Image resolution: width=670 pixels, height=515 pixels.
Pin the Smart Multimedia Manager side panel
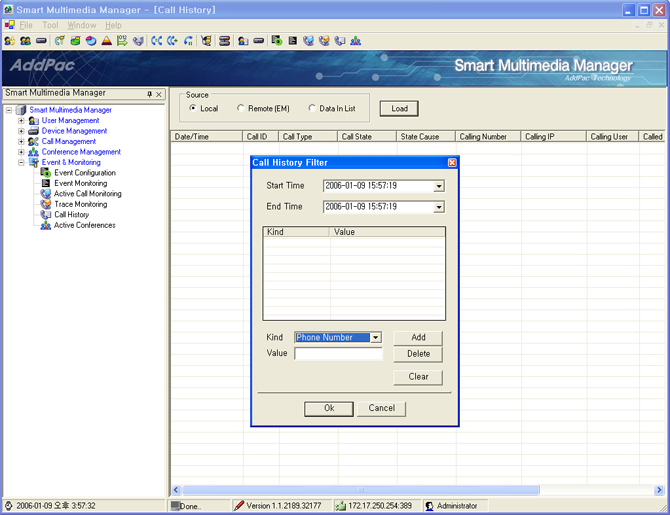(150, 94)
